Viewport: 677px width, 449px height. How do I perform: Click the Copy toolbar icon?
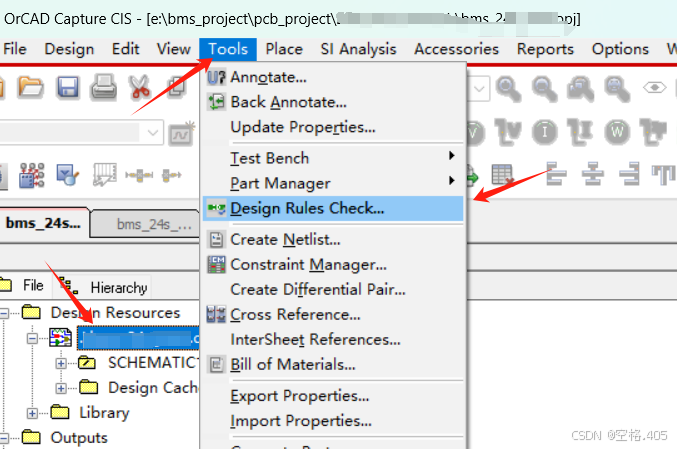pyautogui.click(x=177, y=87)
